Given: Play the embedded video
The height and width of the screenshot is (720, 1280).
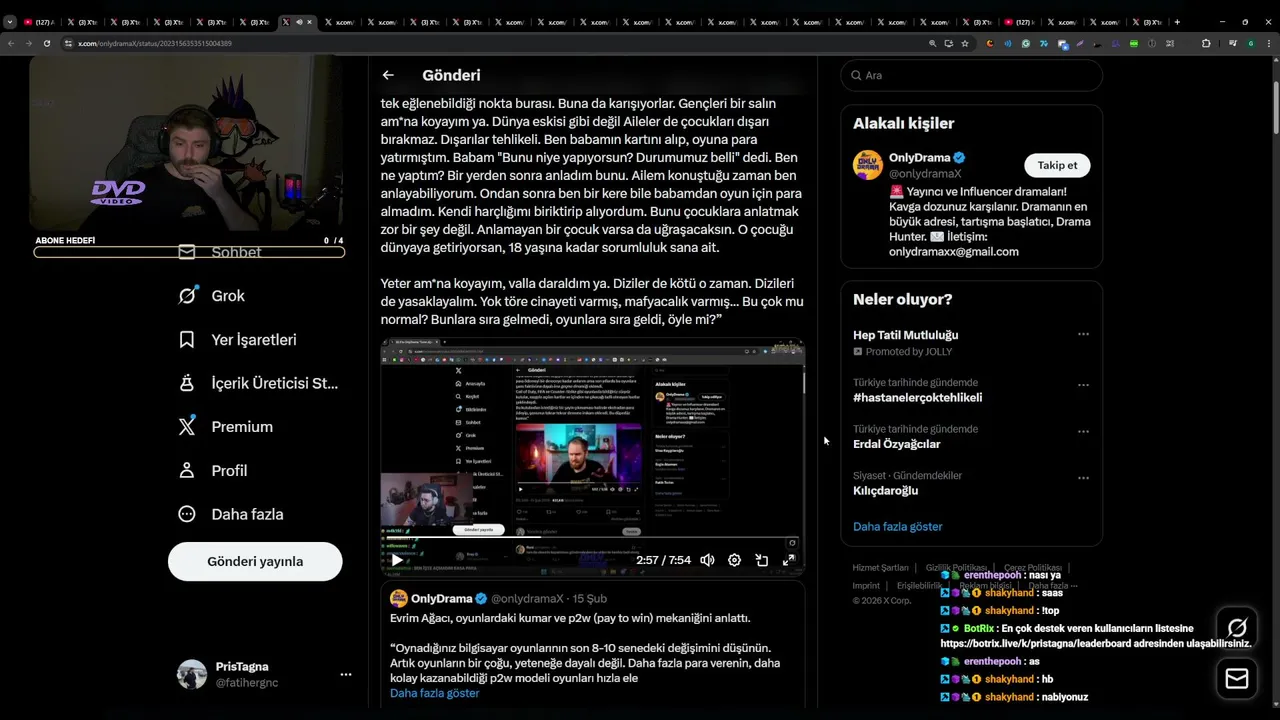Looking at the screenshot, I should click(397, 560).
